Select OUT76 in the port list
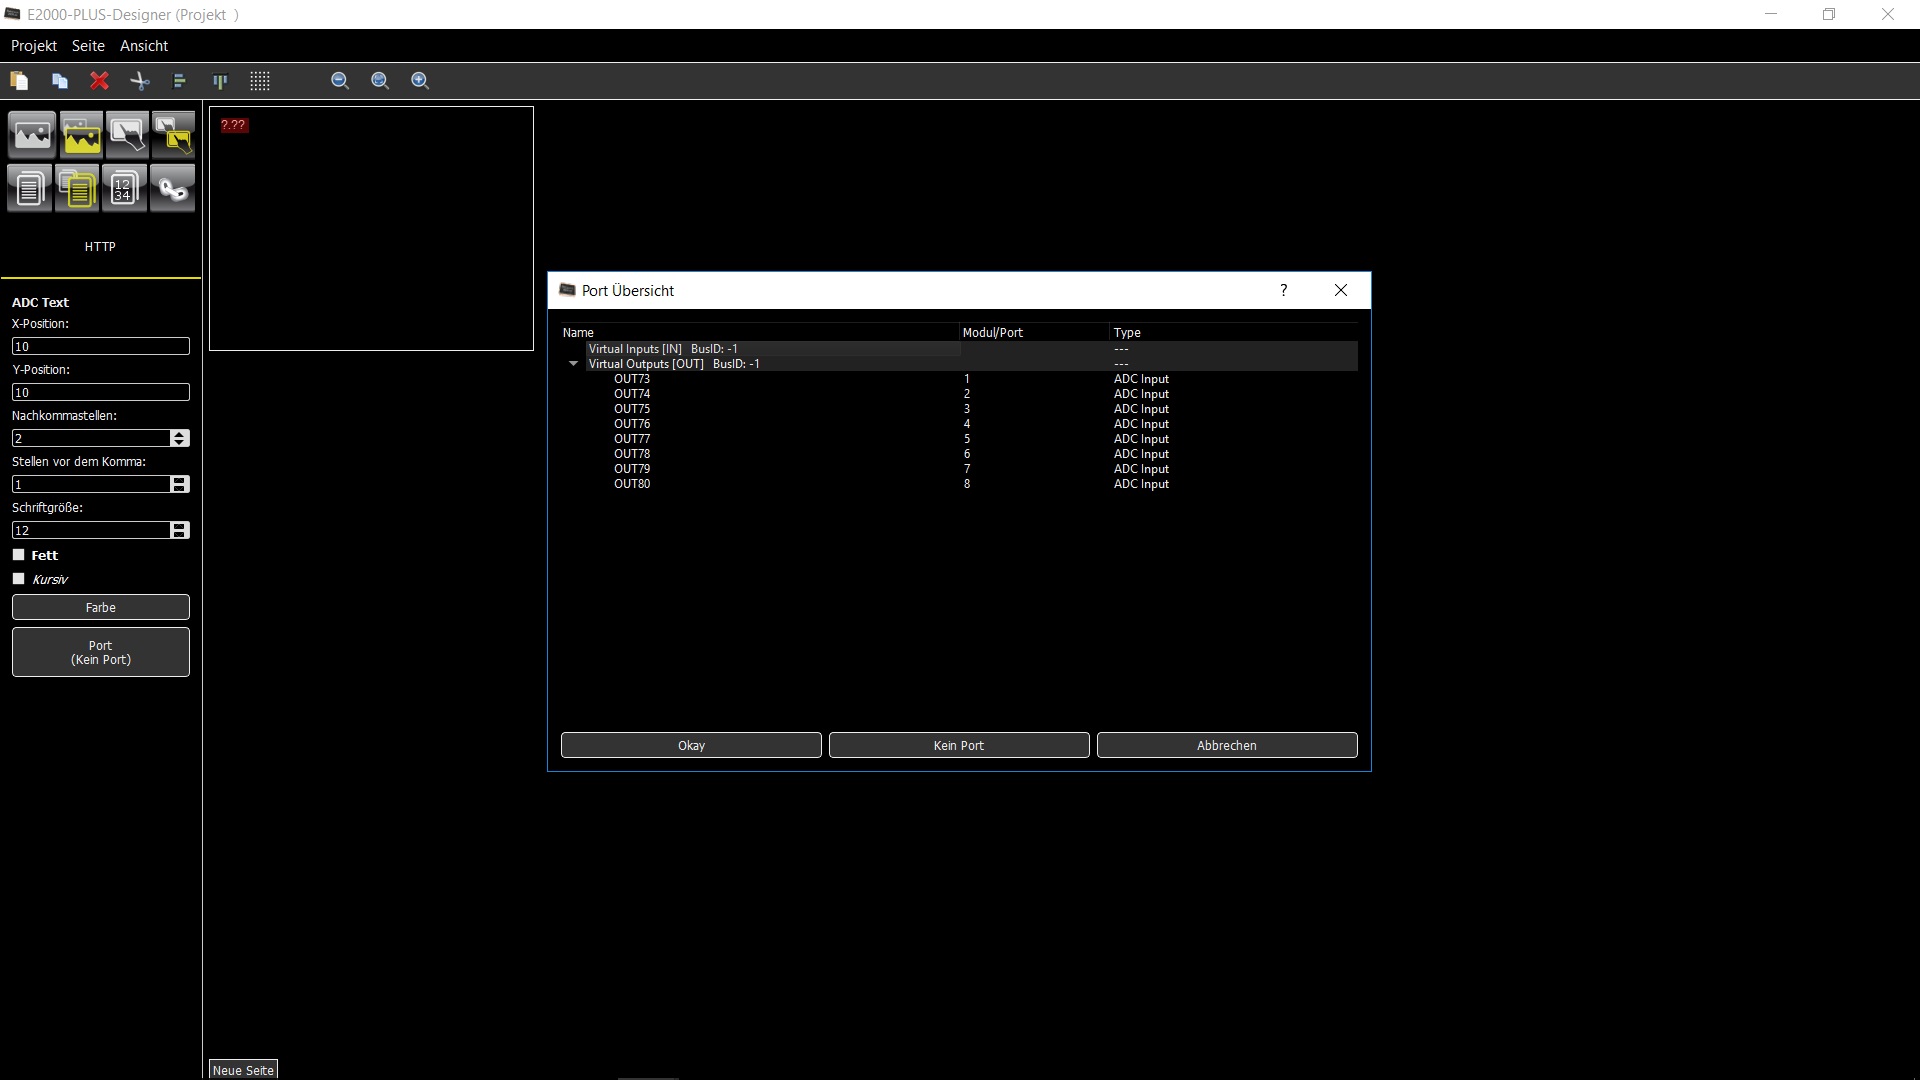The height and width of the screenshot is (1080, 1920). (x=632, y=424)
